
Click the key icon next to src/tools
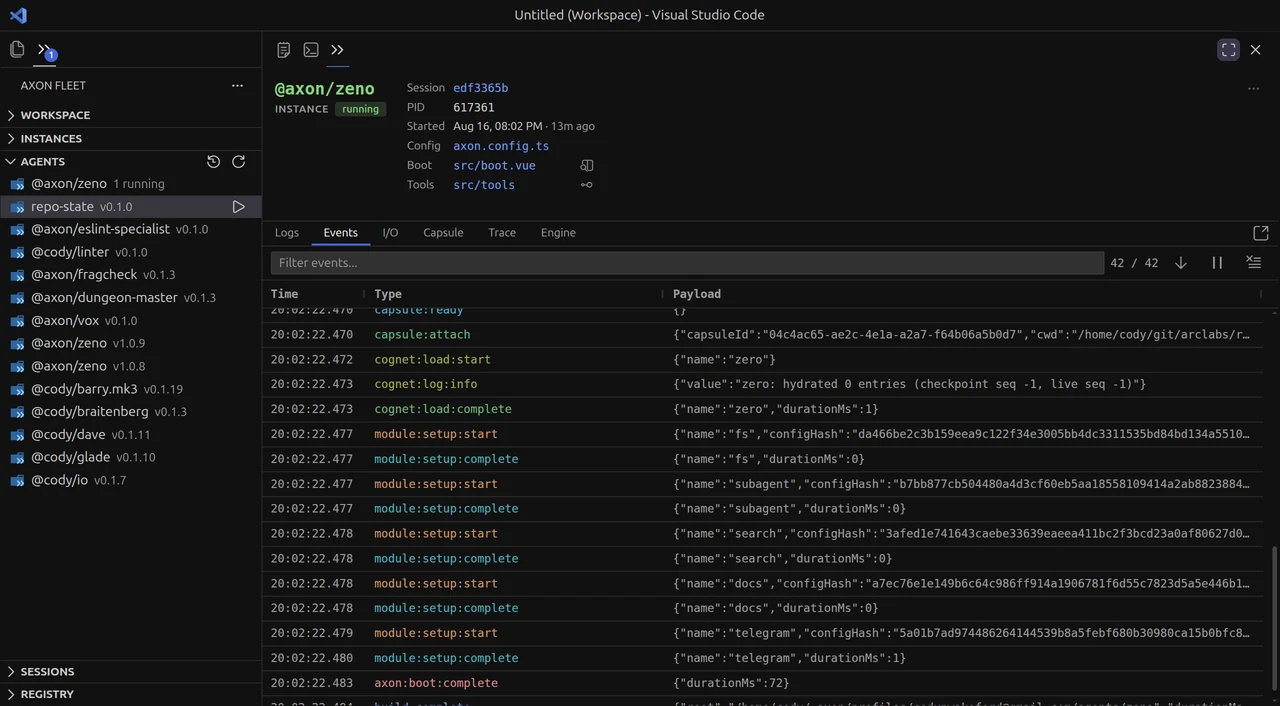click(587, 184)
